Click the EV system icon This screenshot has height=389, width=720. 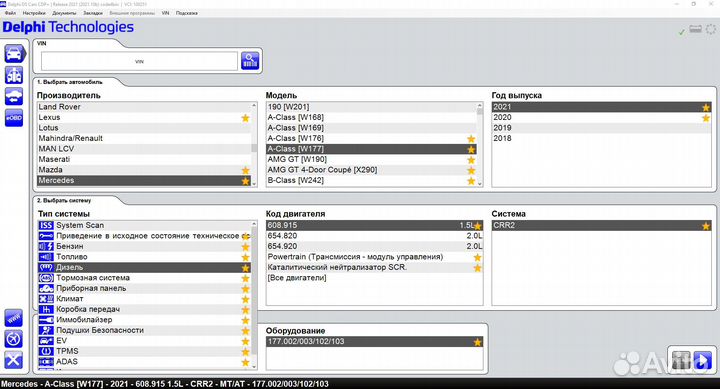click(46, 341)
